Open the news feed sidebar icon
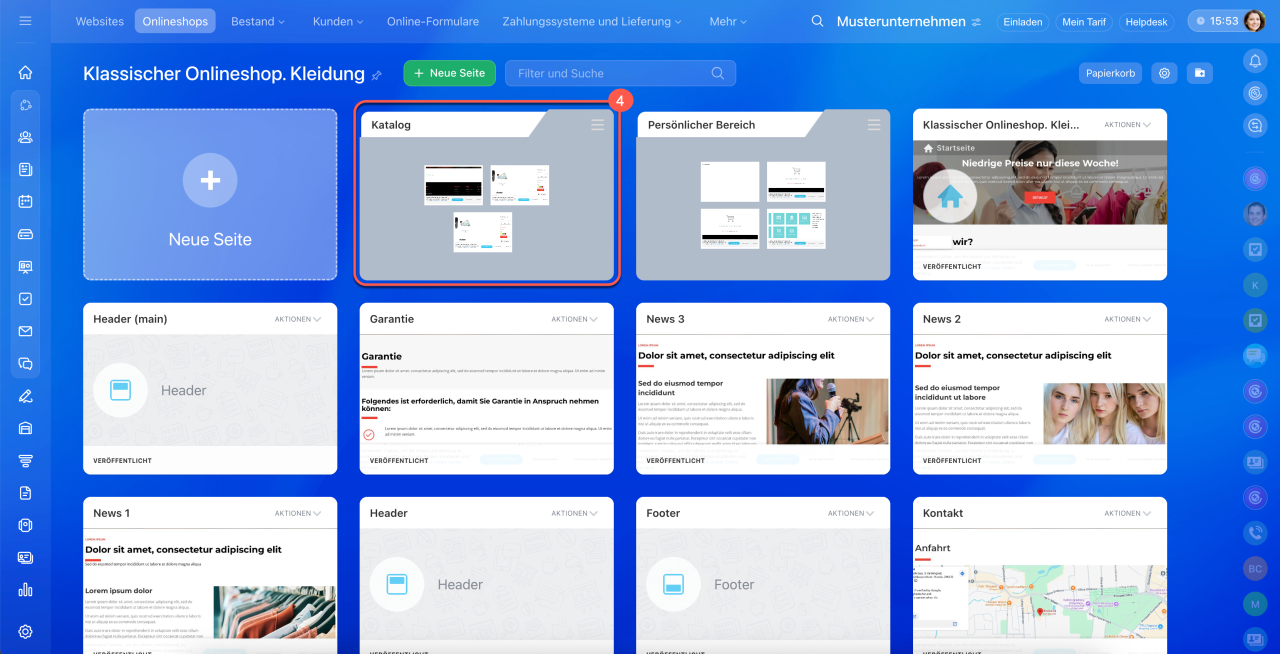The width and height of the screenshot is (1280, 654). 25,169
